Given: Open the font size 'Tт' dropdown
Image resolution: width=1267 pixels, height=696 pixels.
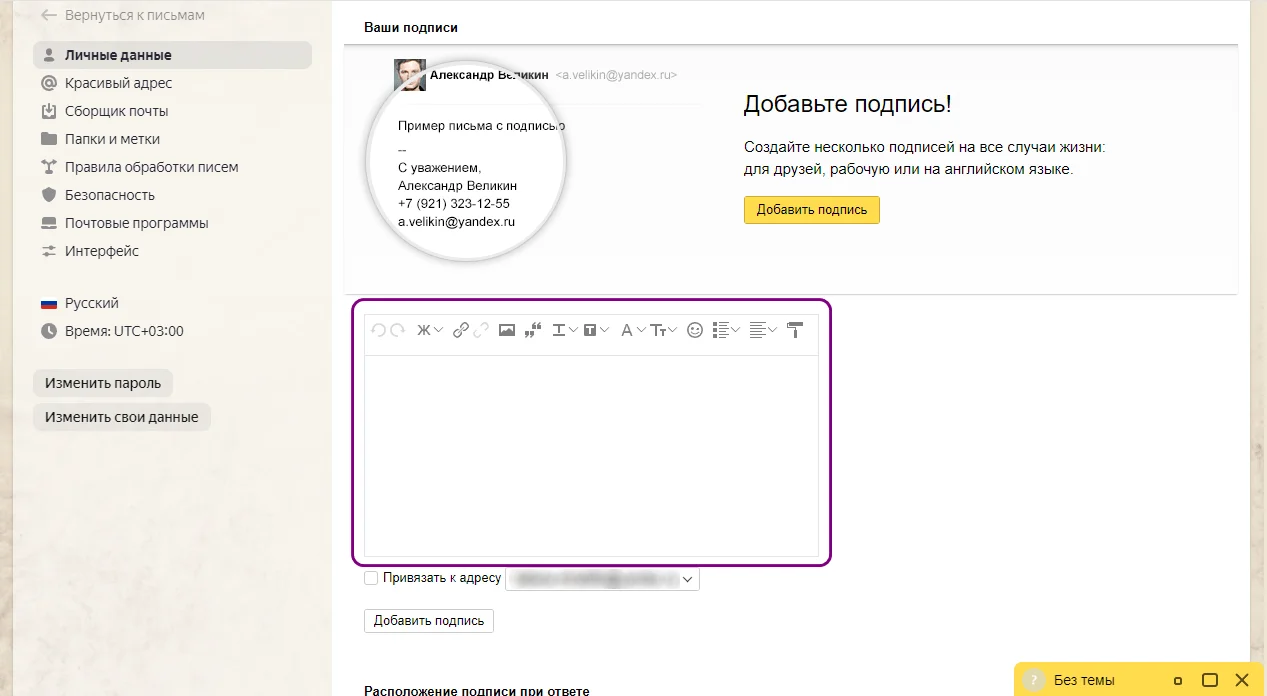Looking at the screenshot, I should (x=663, y=330).
